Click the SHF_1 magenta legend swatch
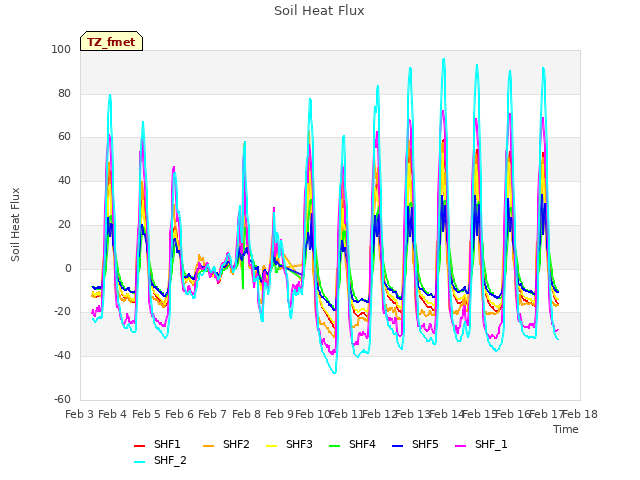The width and height of the screenshot is (640, 480). pos(460,446)
